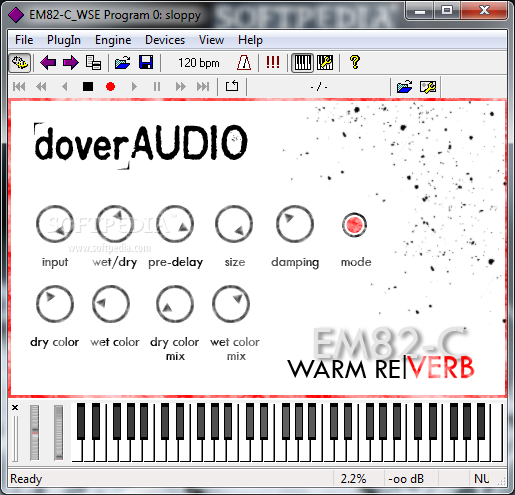Click the 2.2% CPU load status
Viewport: 515px width, 495px height.
(353, 479)
